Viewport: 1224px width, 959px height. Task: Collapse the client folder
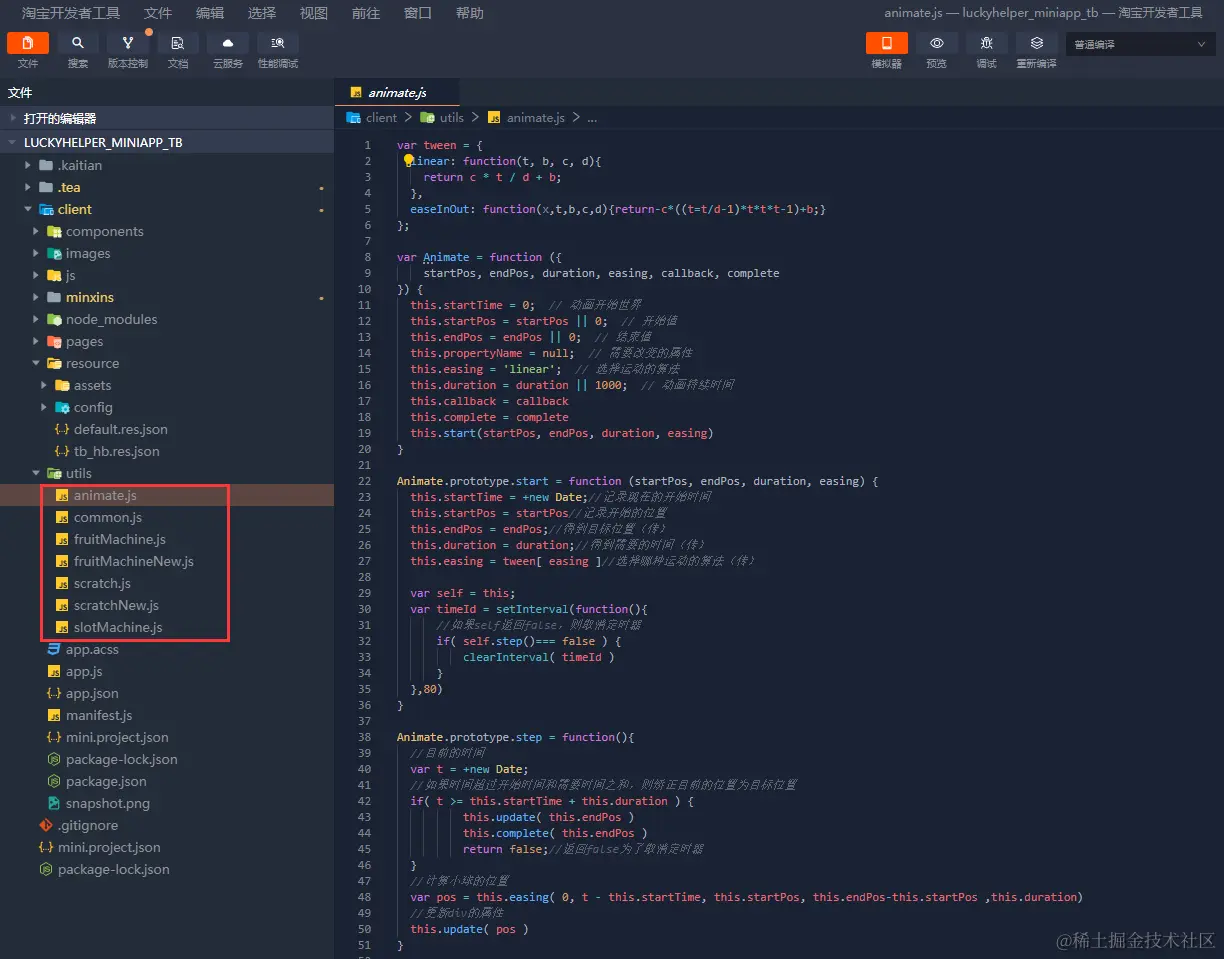pyautogui.click(x=166, y=209)
